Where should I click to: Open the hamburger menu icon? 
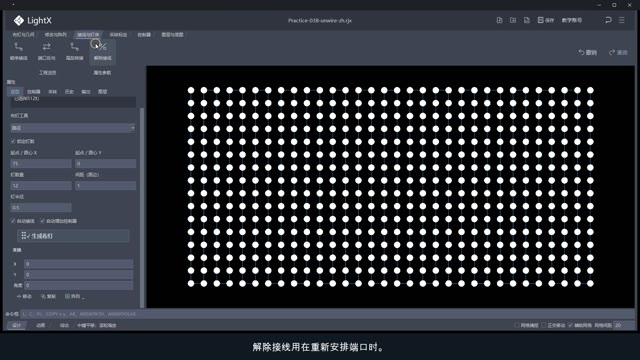click(622, 20)
